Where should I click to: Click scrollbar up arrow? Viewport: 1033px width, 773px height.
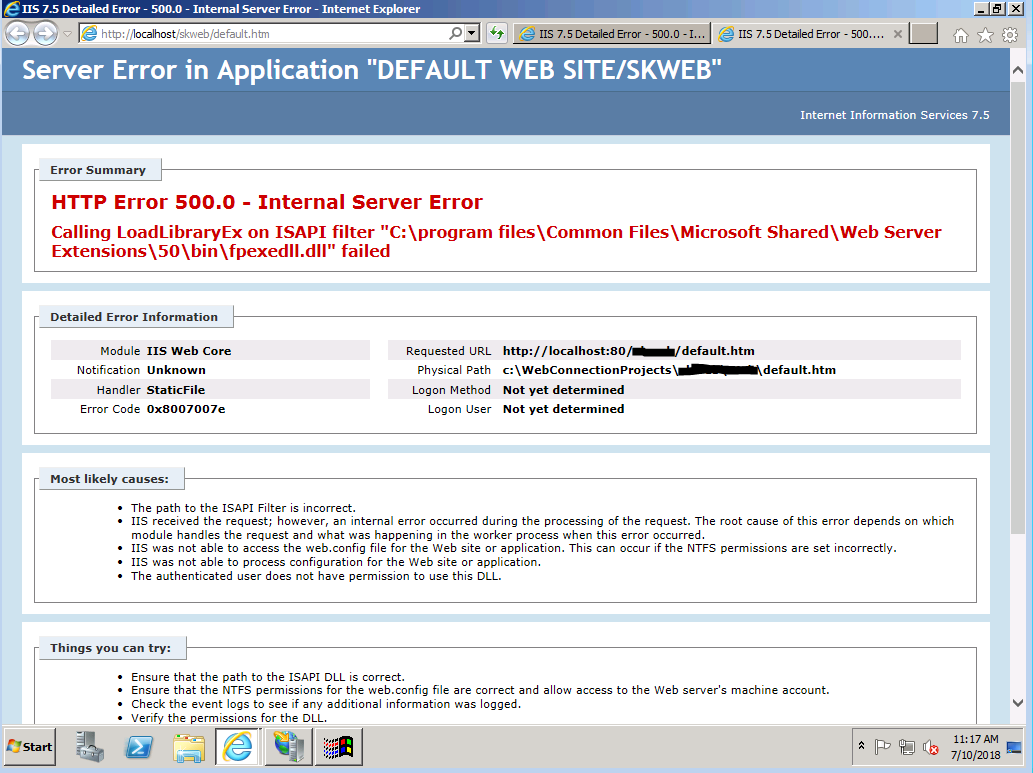point(1018,69)
